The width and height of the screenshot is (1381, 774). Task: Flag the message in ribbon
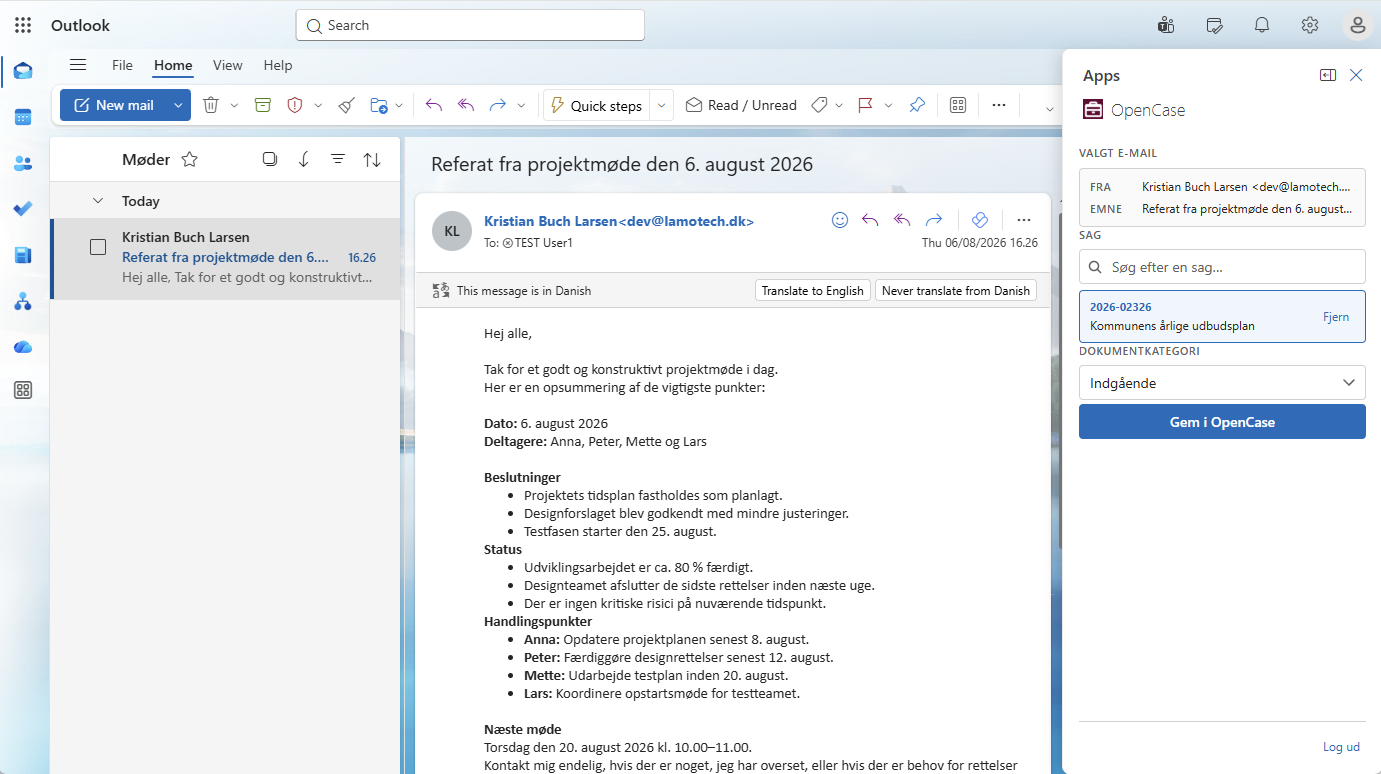pos(866,105)
